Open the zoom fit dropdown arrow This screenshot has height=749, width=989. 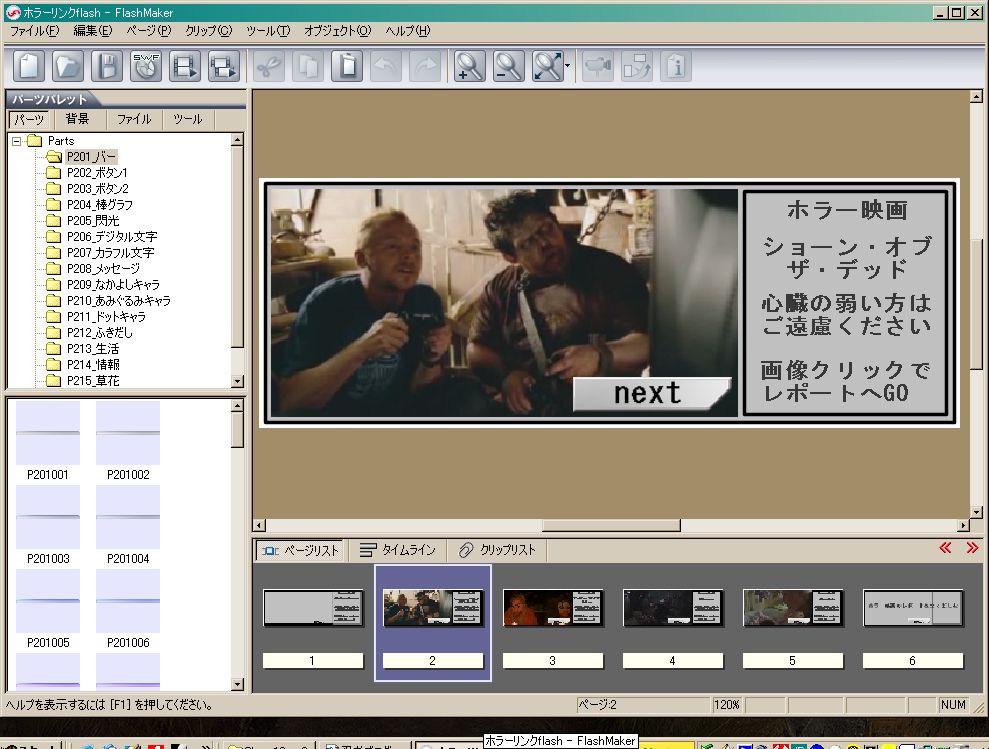tap(568, 67)
